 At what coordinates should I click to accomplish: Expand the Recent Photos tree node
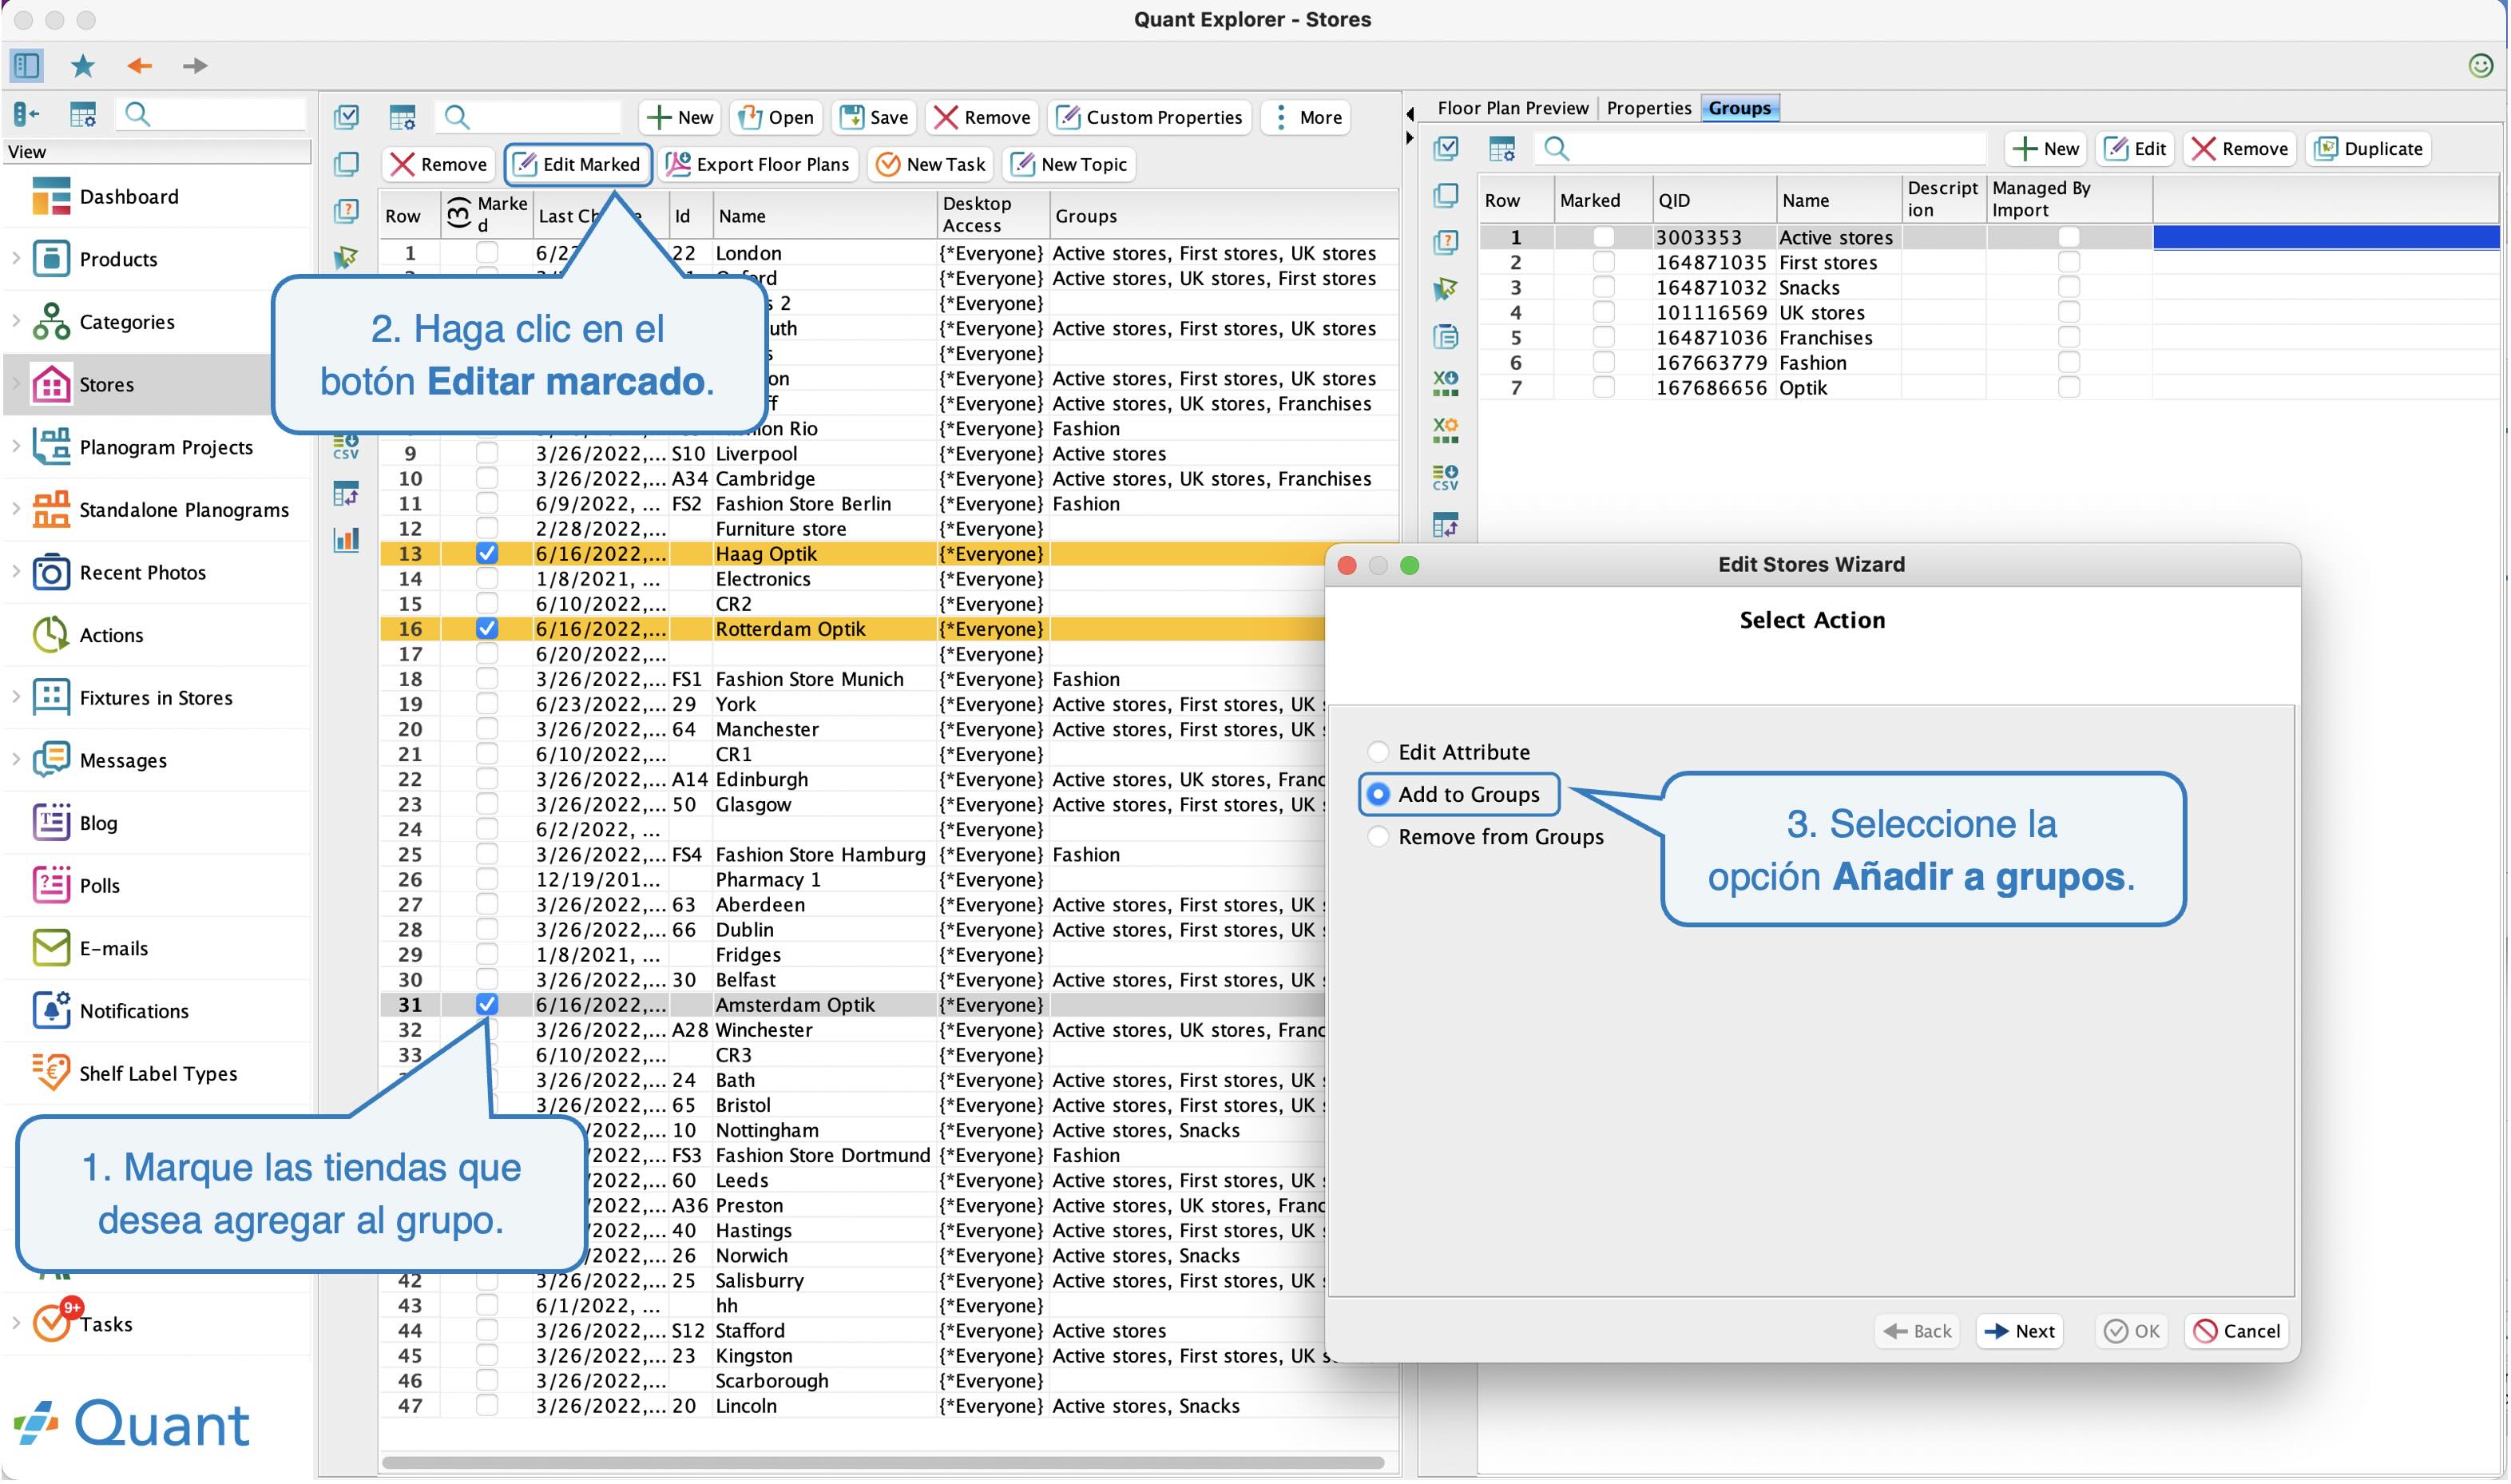tap(16, 573)
